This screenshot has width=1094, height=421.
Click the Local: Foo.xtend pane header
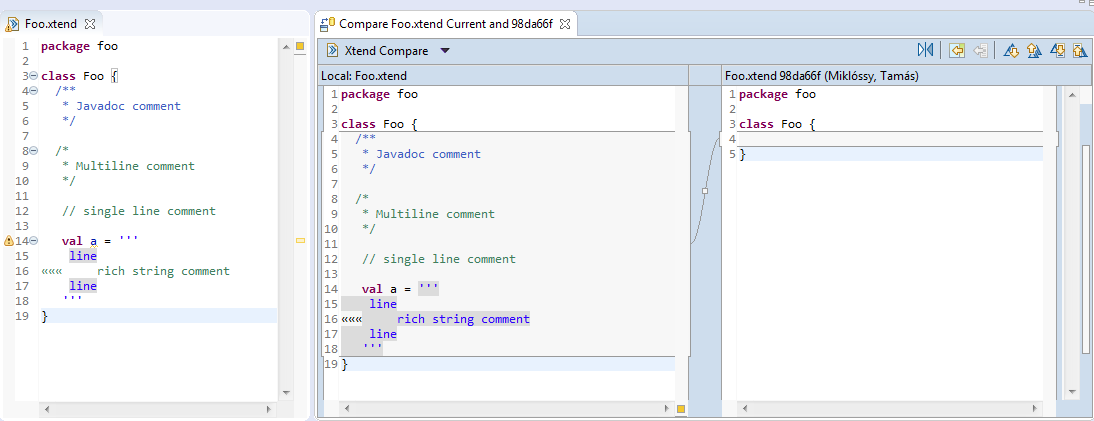coord(503,75)
